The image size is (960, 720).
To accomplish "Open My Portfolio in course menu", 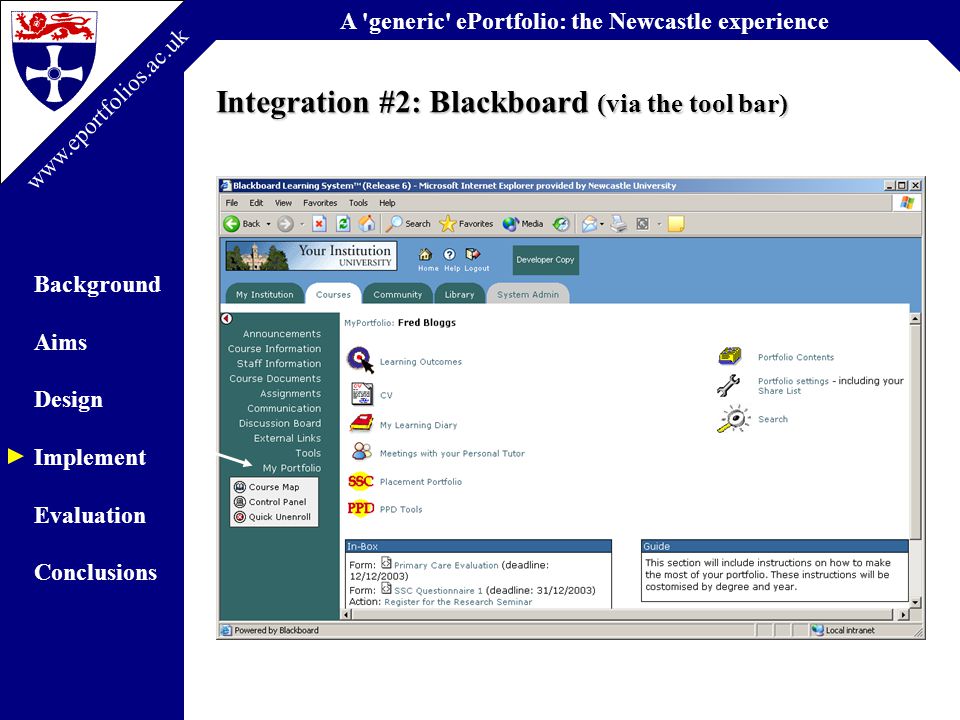I will pyautogui.click(x=291, y=468).
